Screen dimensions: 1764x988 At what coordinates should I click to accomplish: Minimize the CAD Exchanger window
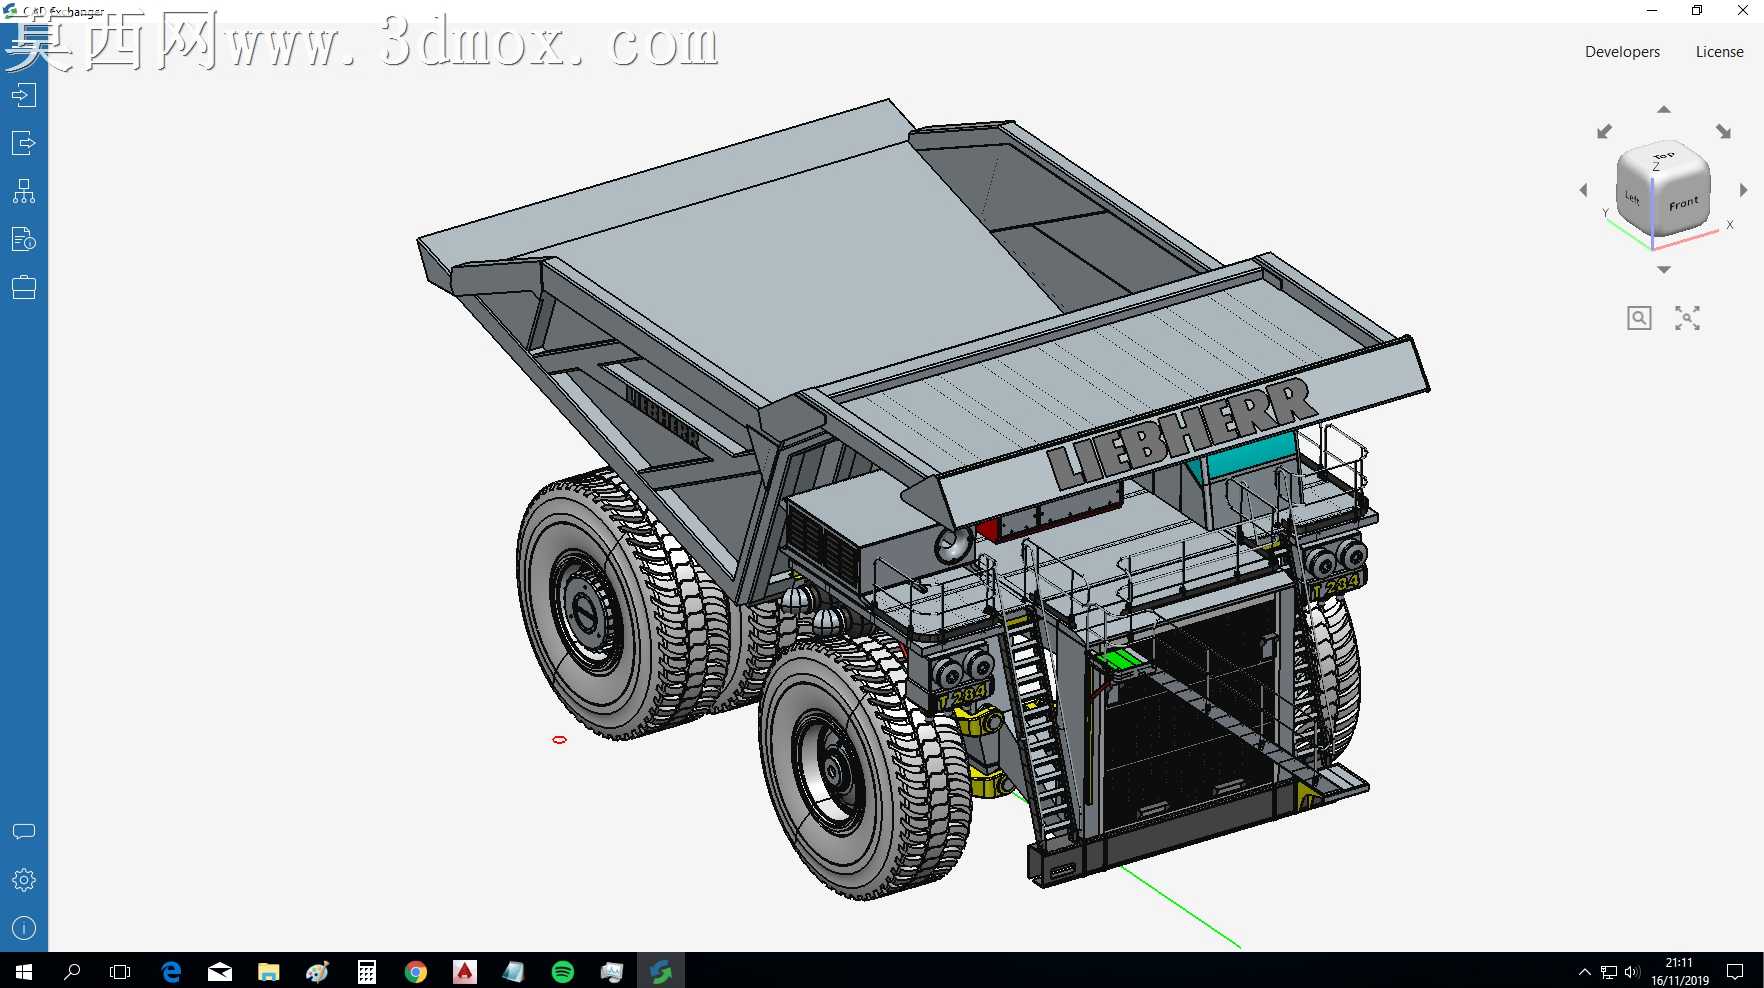pos(1652,11)
